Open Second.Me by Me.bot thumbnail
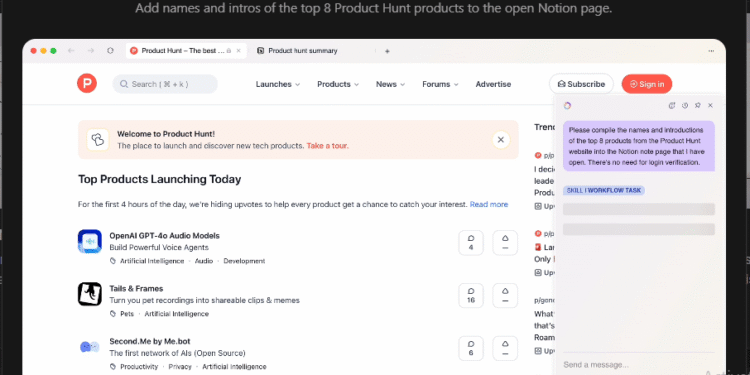750x375 pixels. click(90, 347)
